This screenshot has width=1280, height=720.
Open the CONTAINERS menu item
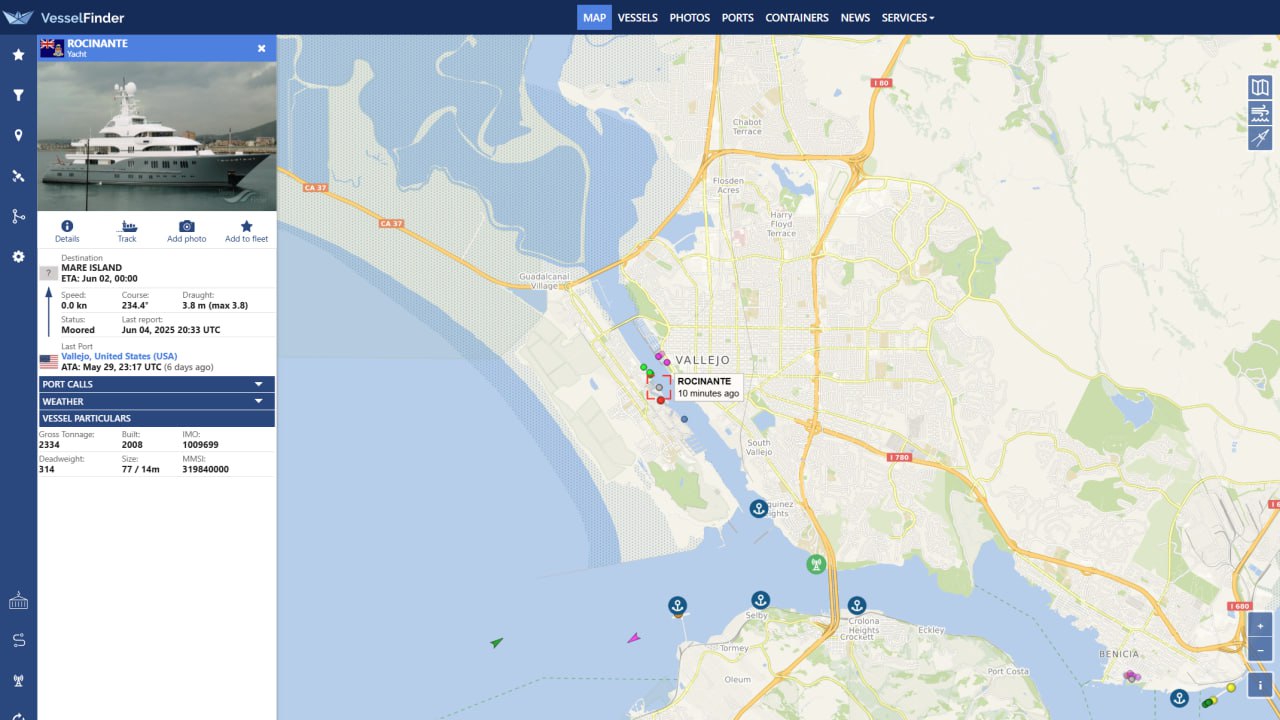point(797,17)
